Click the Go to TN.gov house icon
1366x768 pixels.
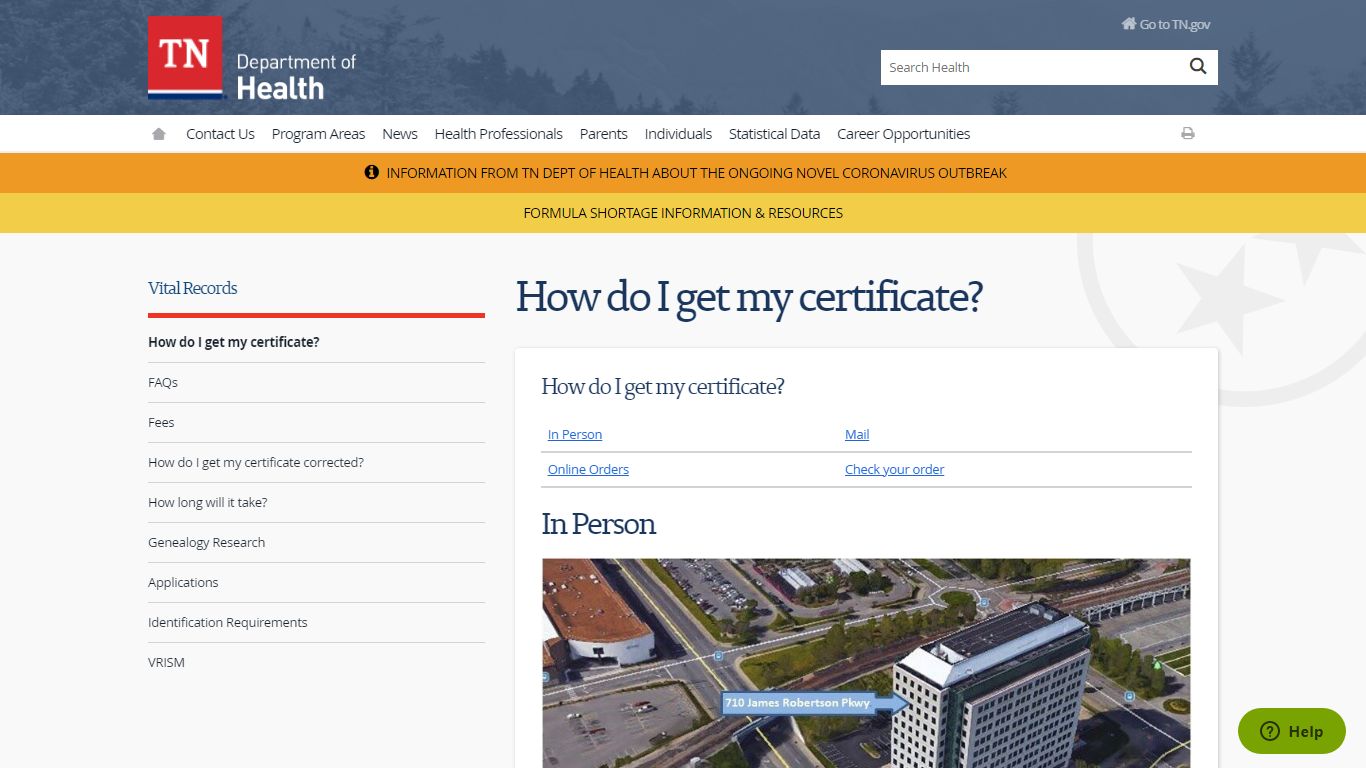1128,23
